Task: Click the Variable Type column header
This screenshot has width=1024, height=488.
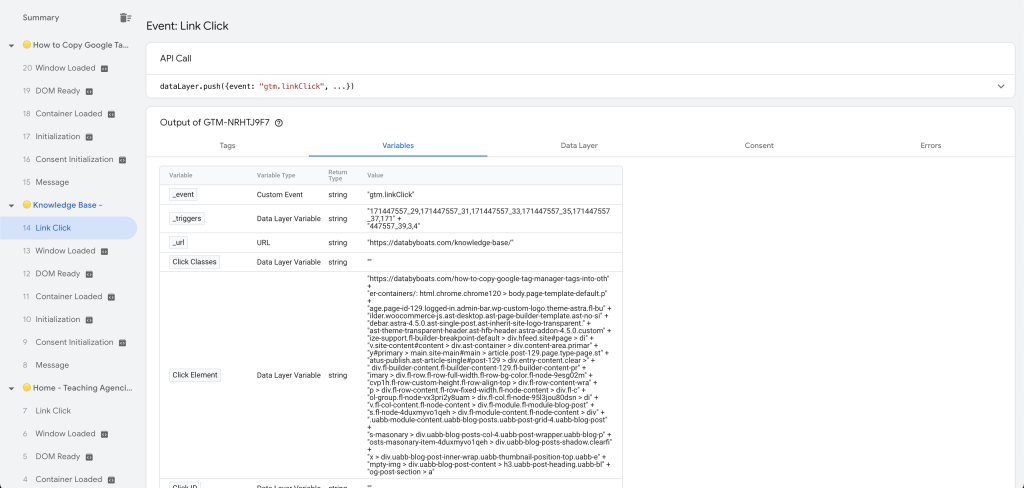Action: coord(276,176)
